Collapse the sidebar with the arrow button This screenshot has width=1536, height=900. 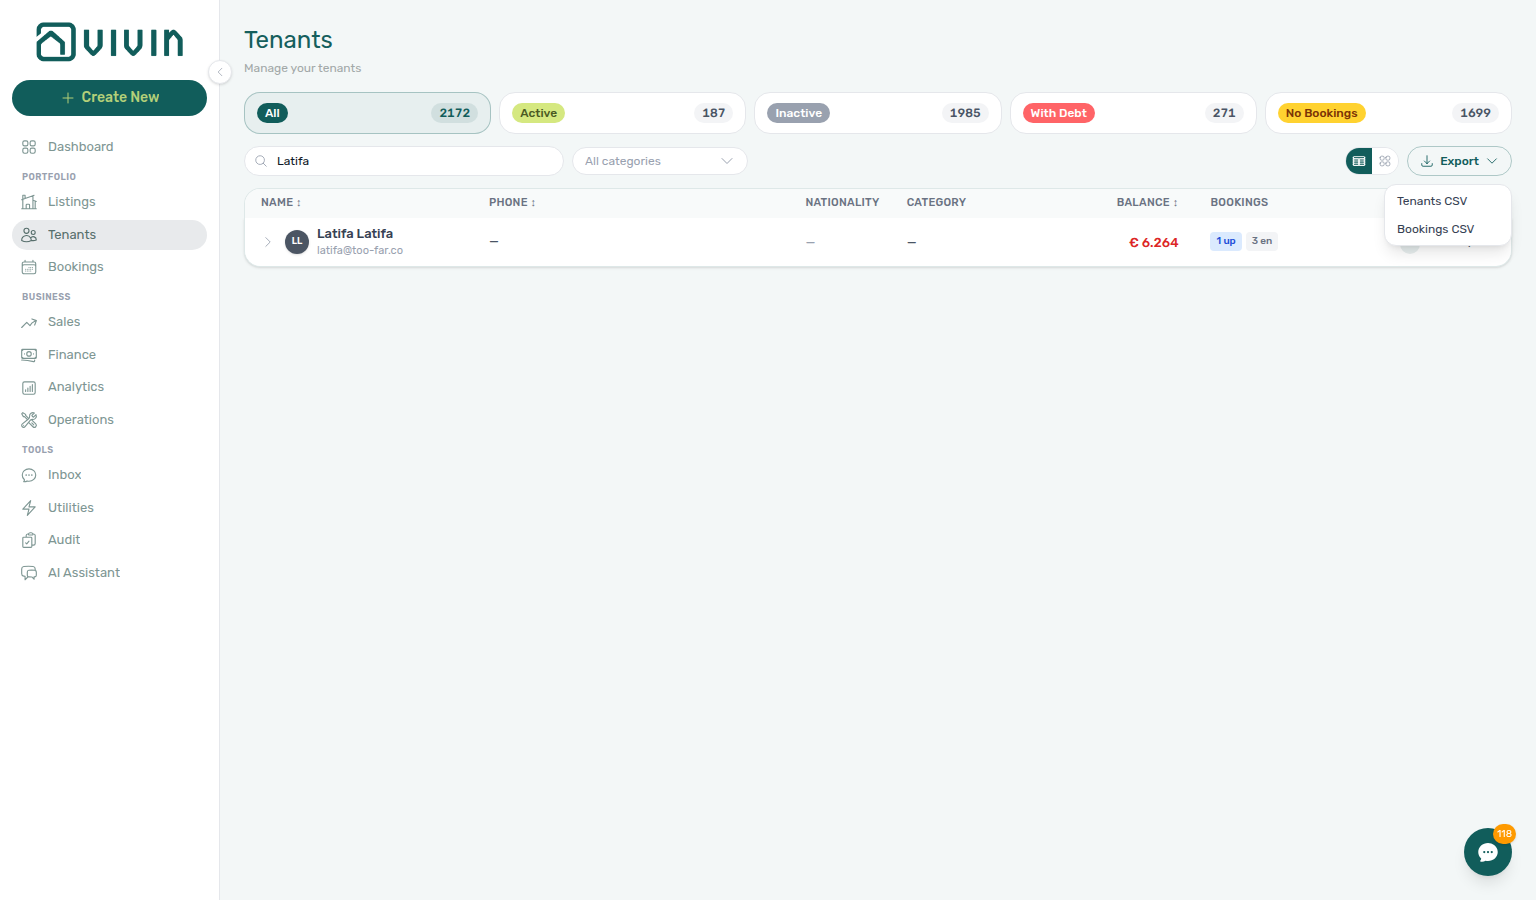pyautogui.click(x=220, y=71)
